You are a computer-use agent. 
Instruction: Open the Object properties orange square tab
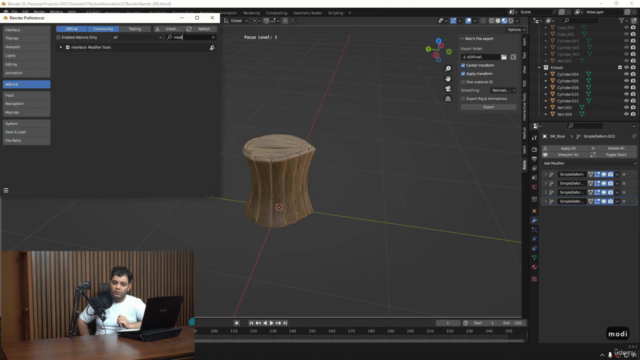(x=534, y=211)
